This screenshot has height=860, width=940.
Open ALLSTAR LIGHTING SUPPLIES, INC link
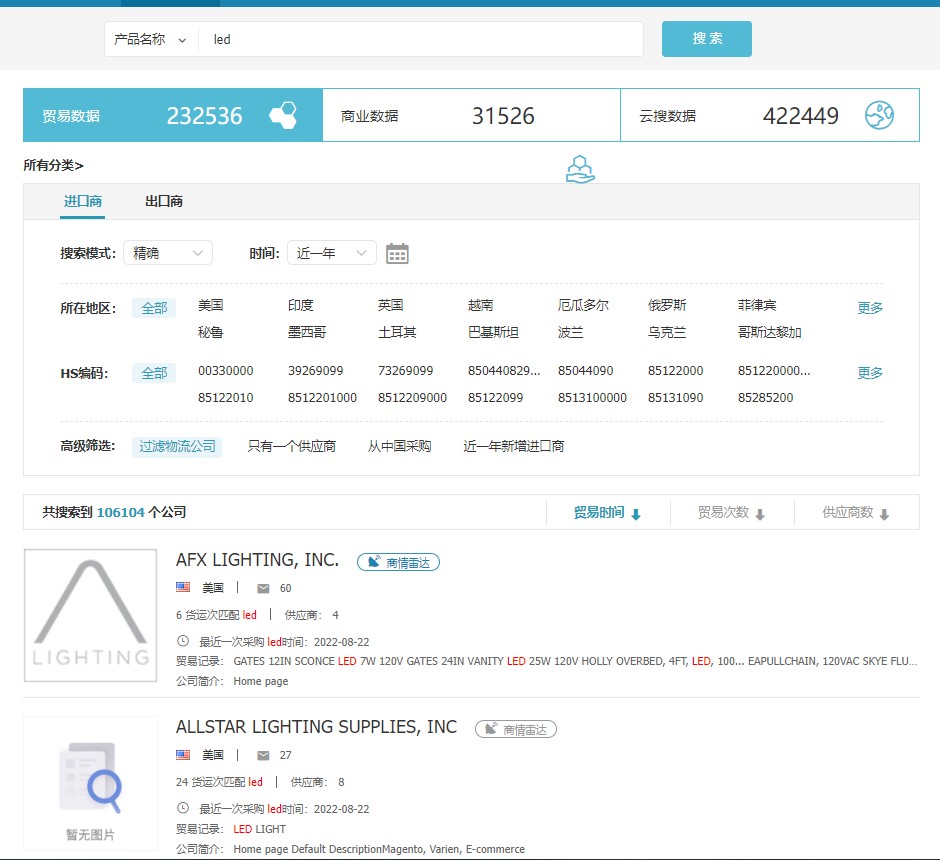317,727
